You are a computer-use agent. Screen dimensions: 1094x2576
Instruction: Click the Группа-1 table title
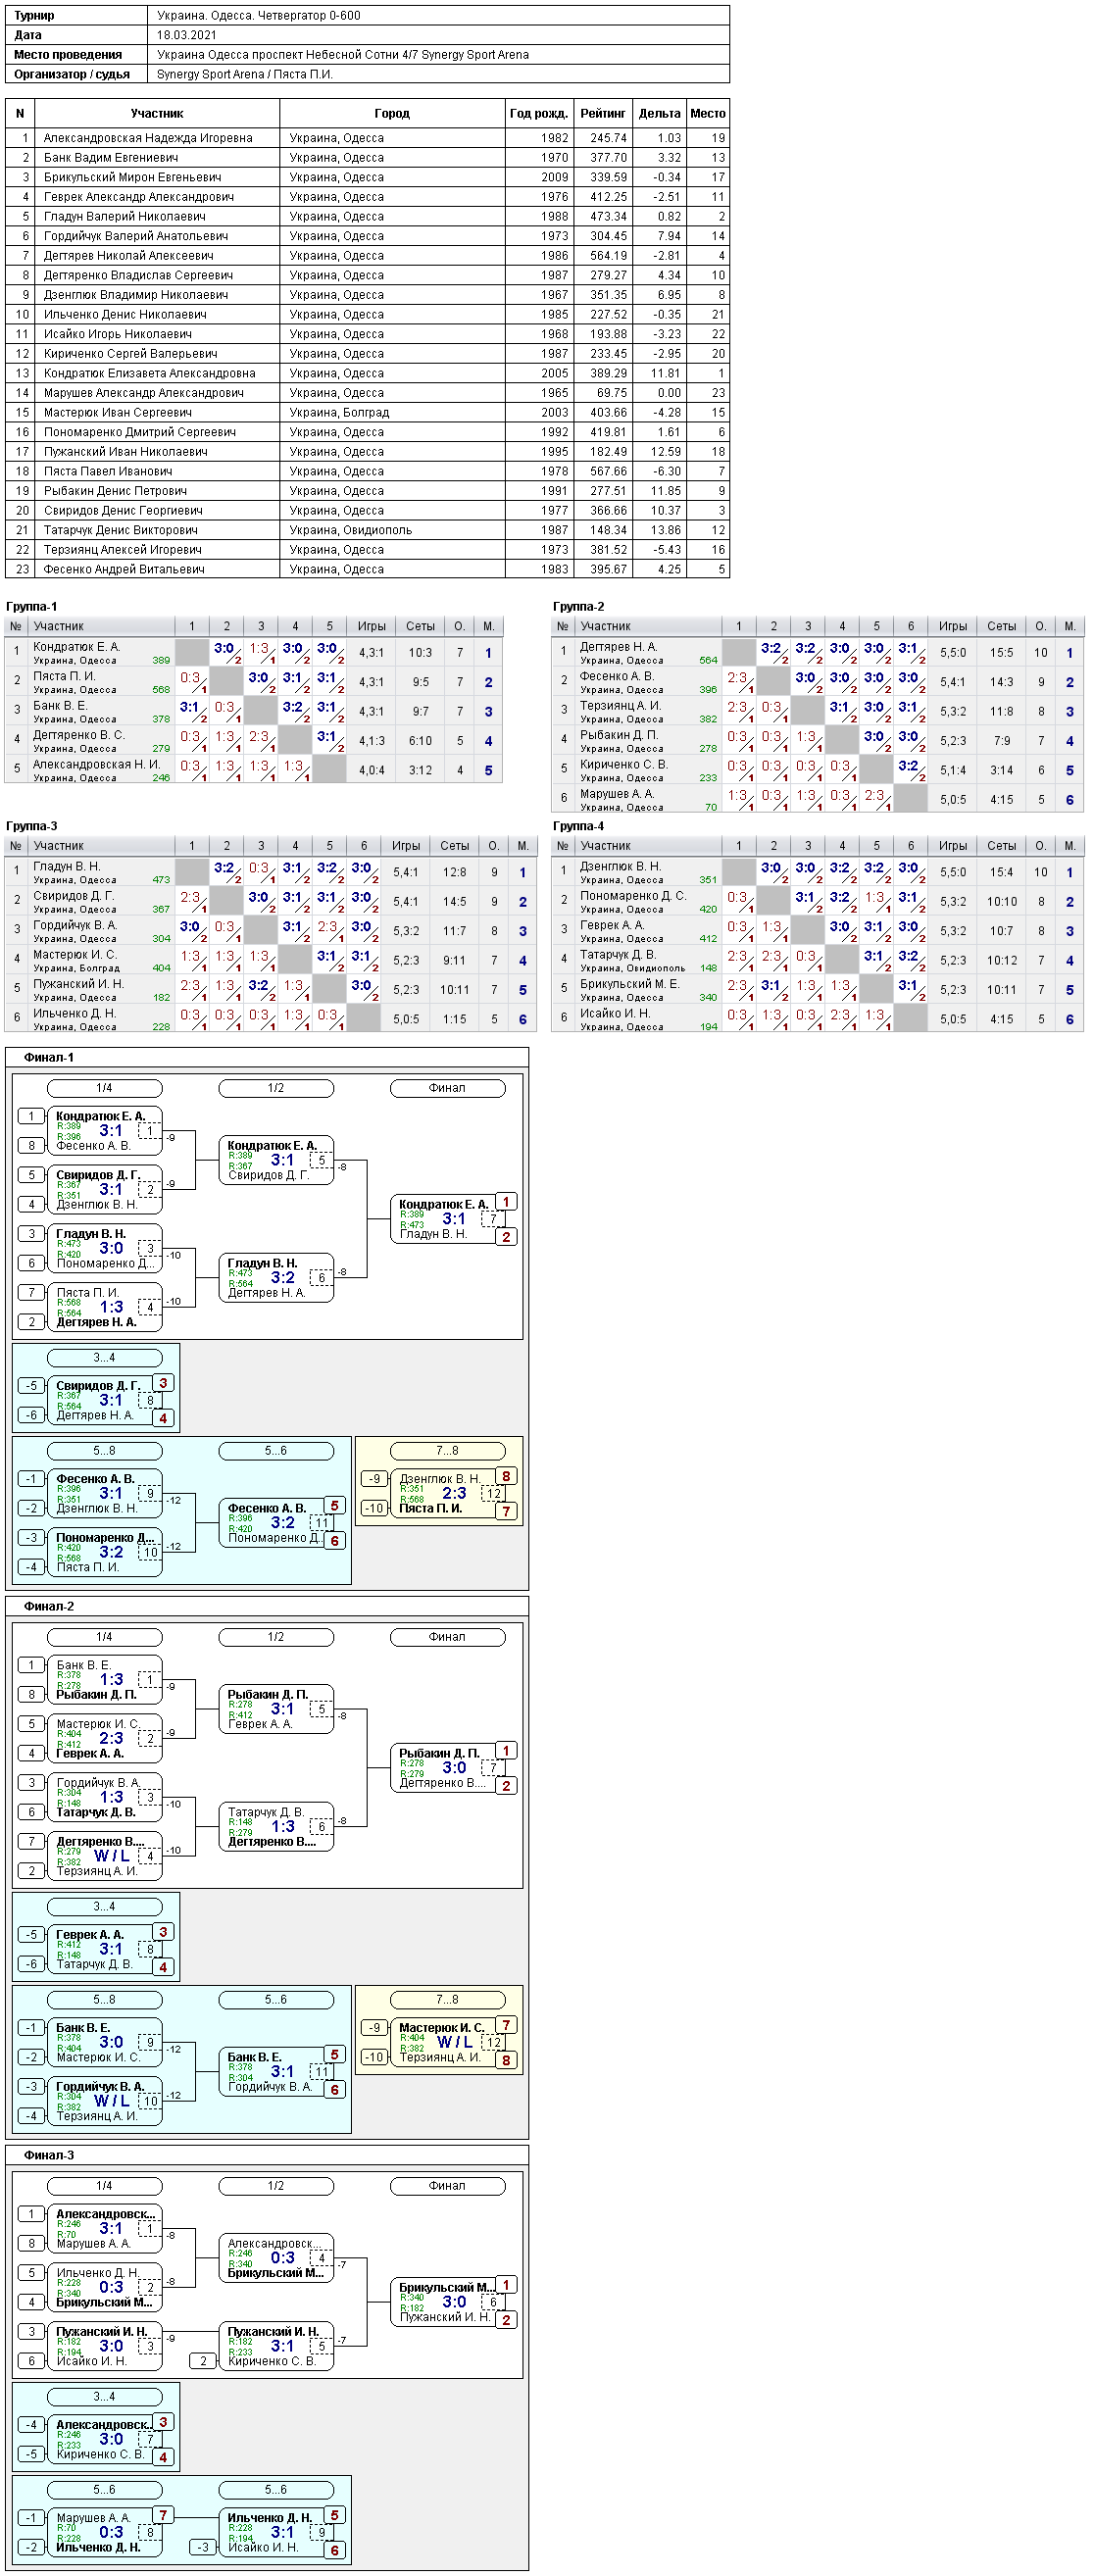click(32, 607)
